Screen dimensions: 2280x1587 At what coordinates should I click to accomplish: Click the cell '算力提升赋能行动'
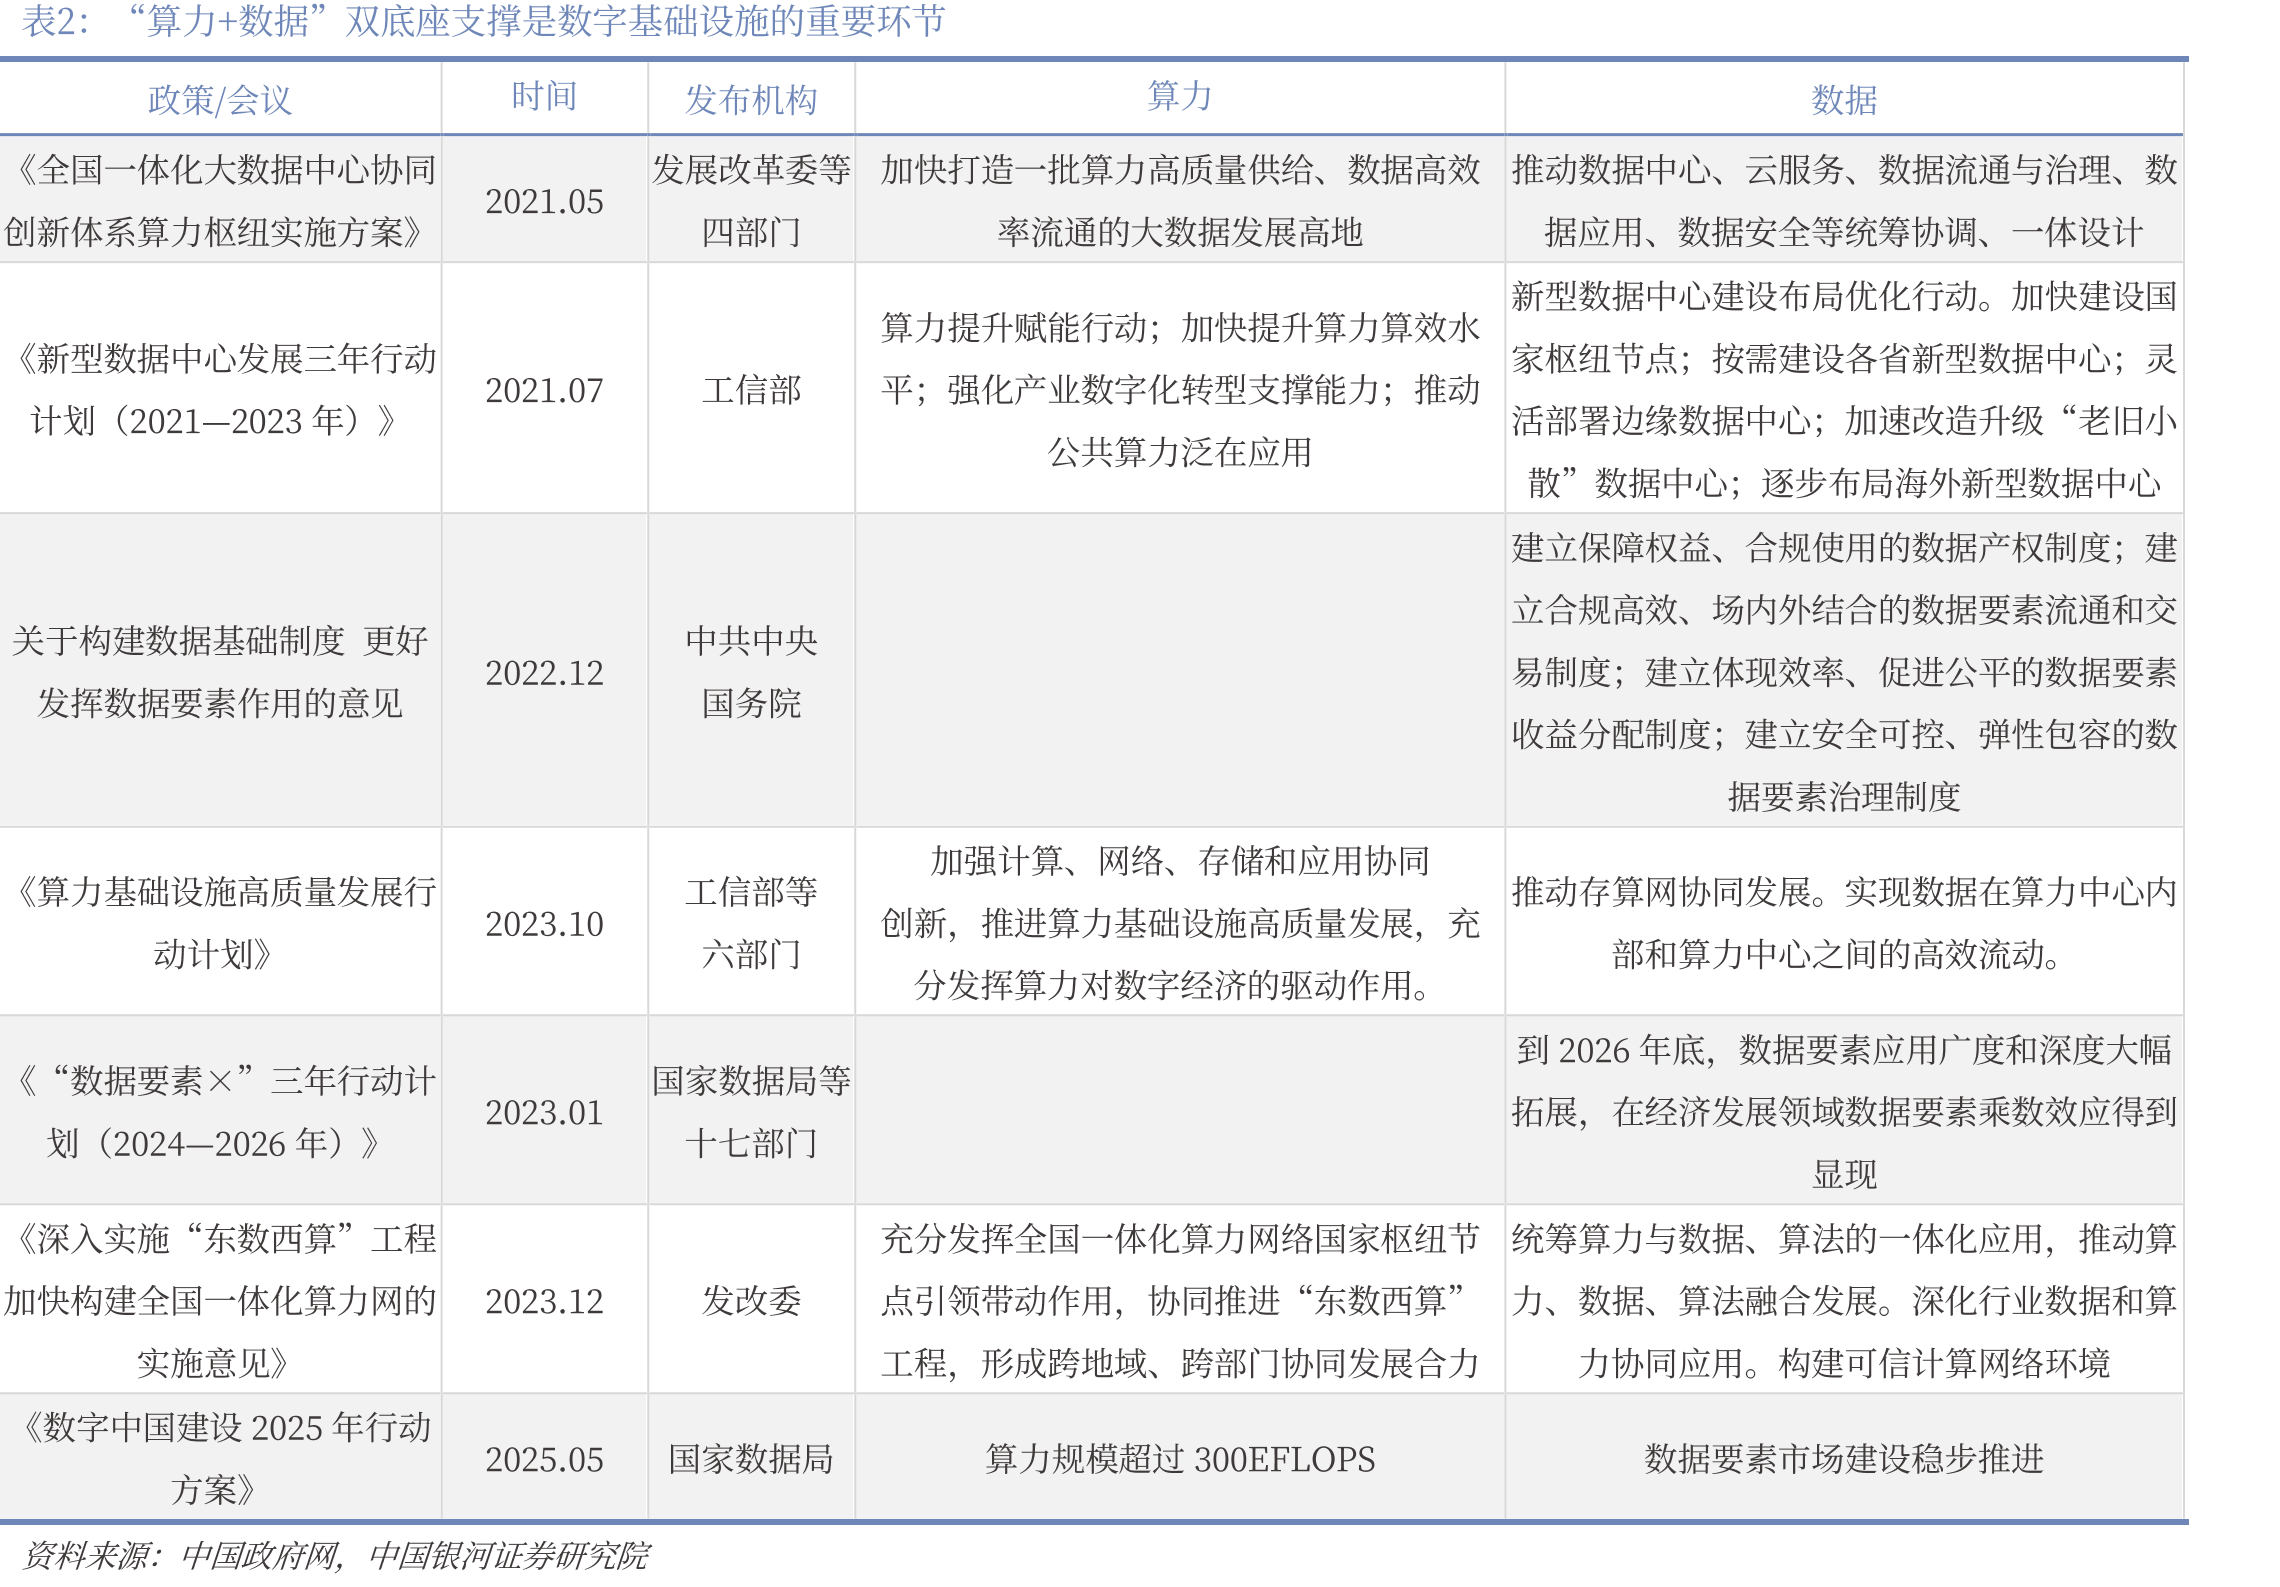[x=1180, y=389]
